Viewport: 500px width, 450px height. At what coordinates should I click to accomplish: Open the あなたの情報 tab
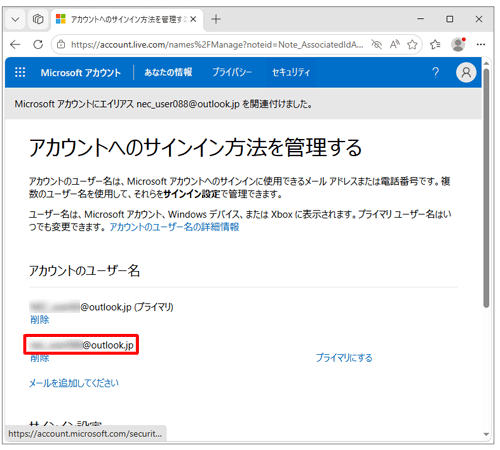coord(168,72)
